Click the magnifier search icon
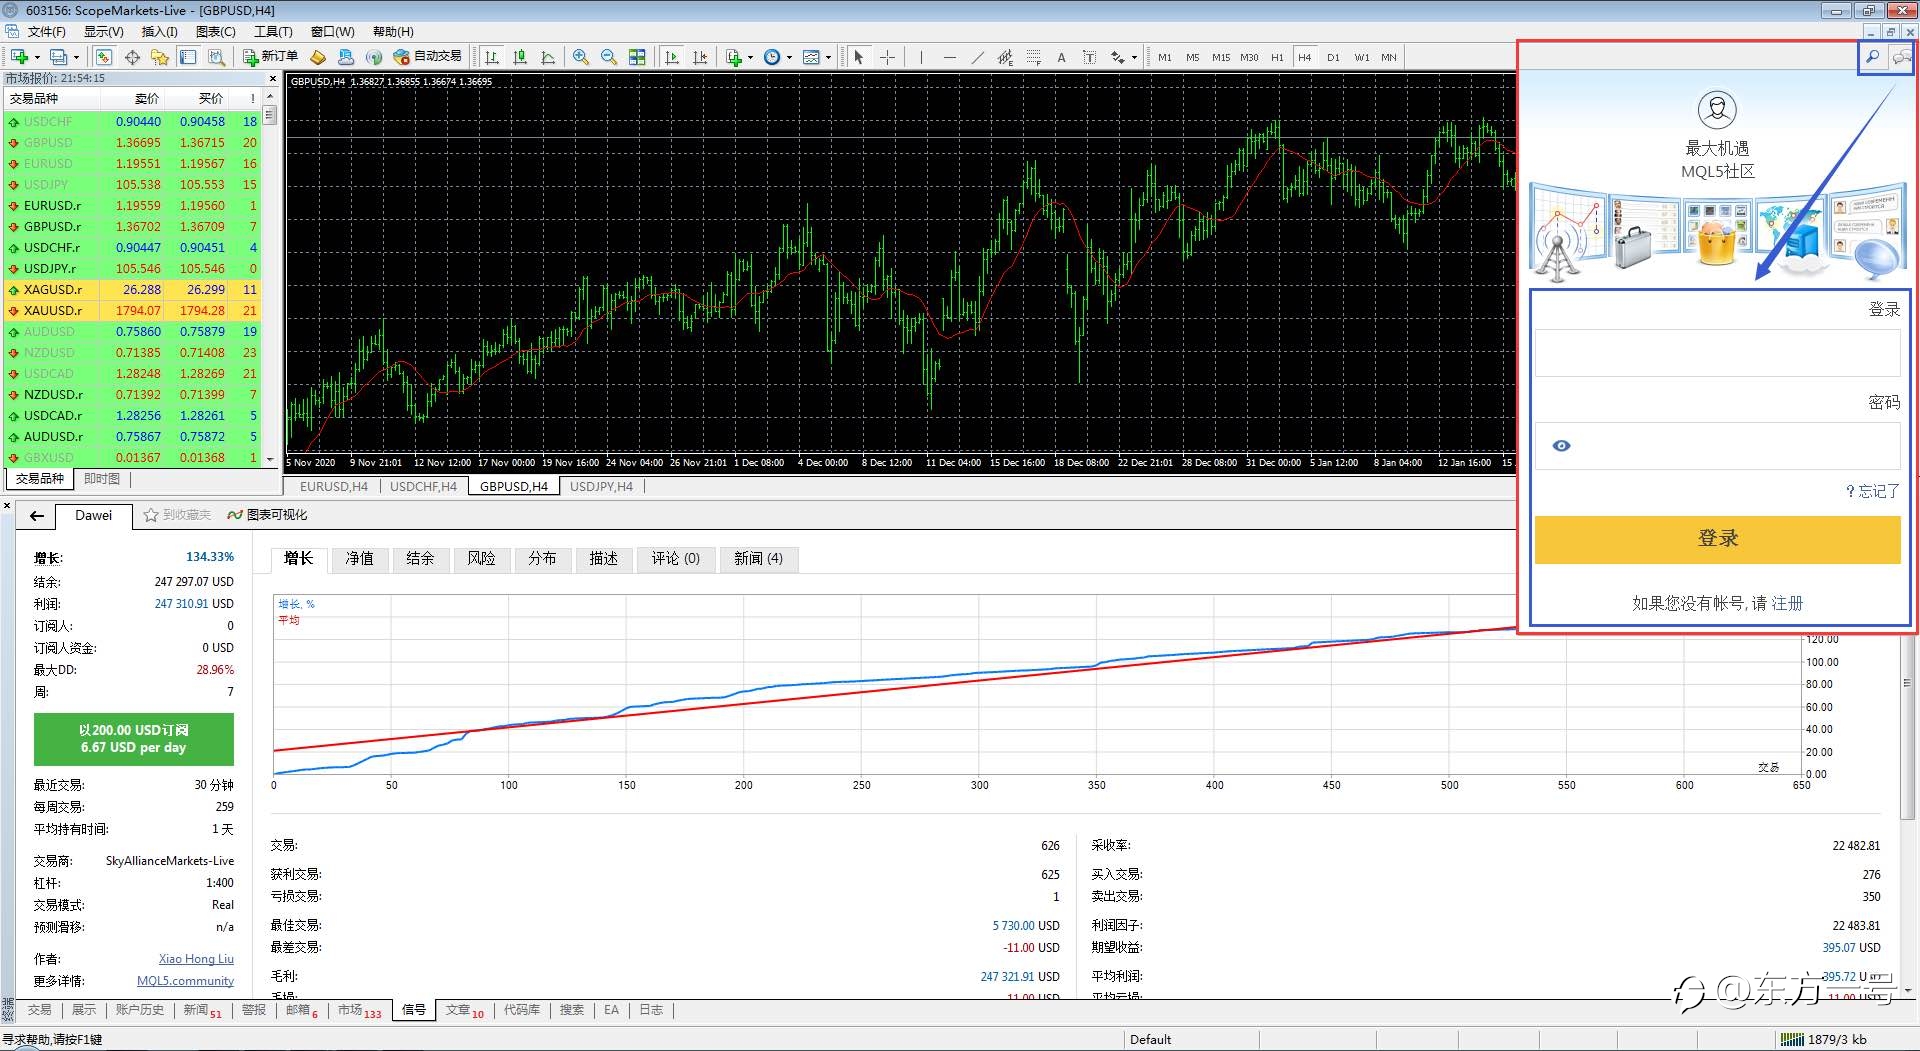 [1872, 57]
